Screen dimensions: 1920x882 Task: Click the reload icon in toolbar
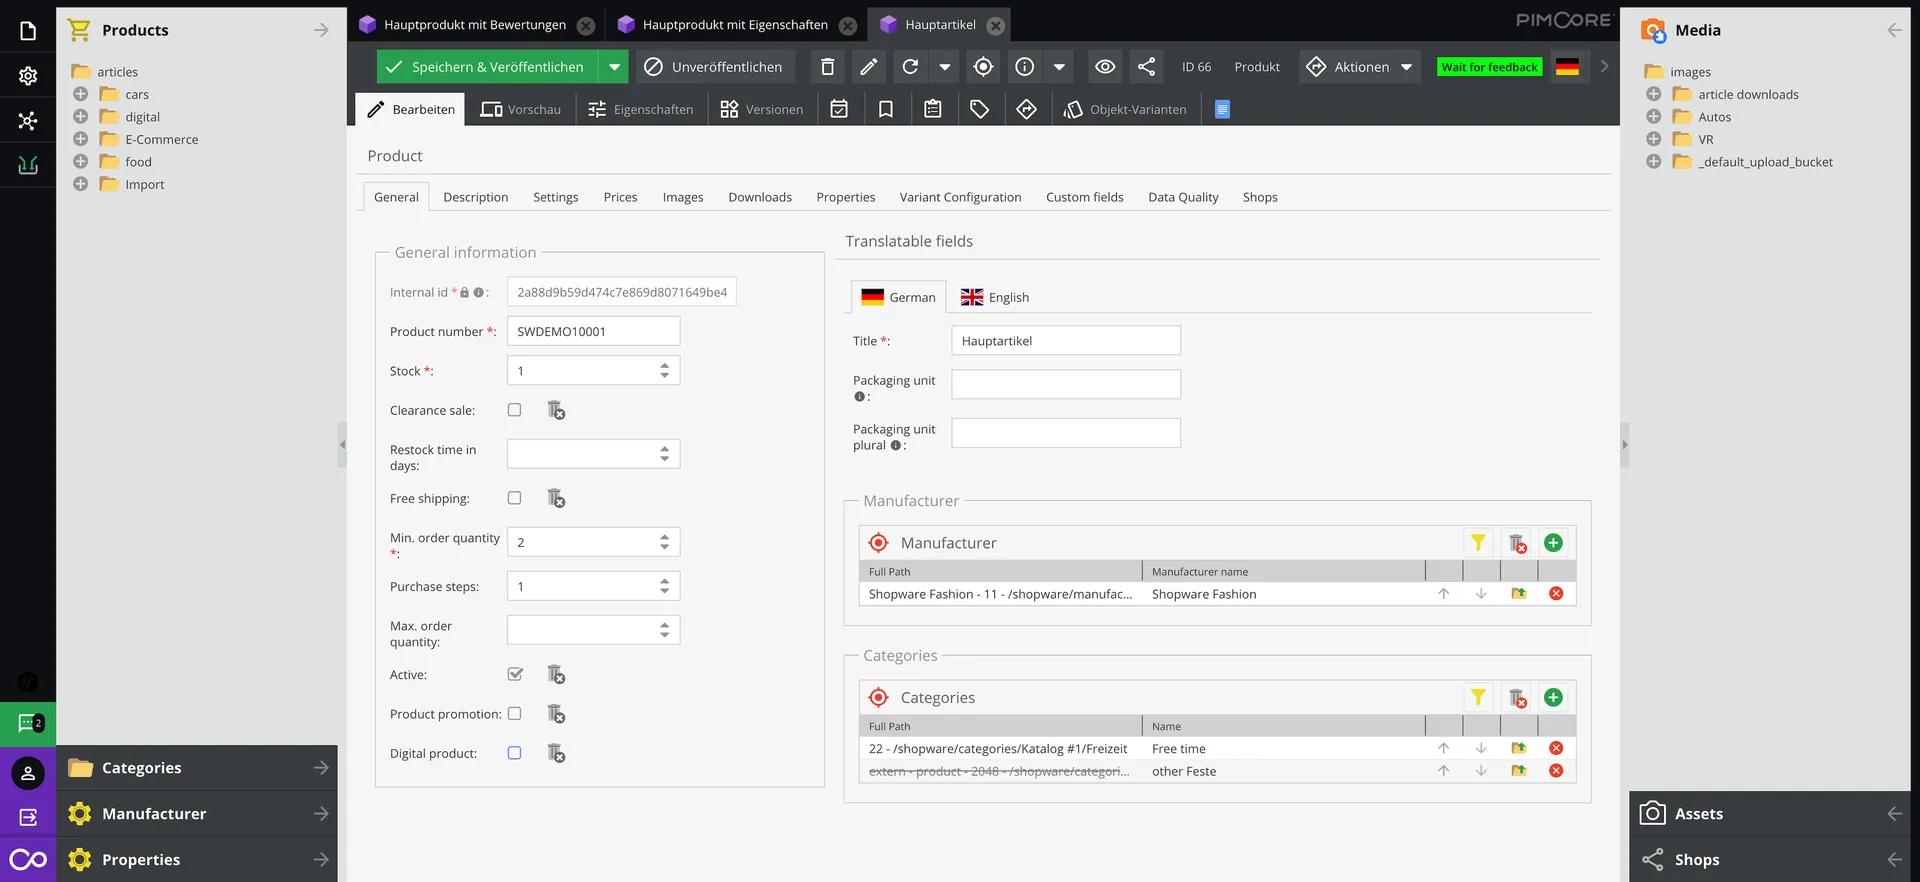(910, 67)
